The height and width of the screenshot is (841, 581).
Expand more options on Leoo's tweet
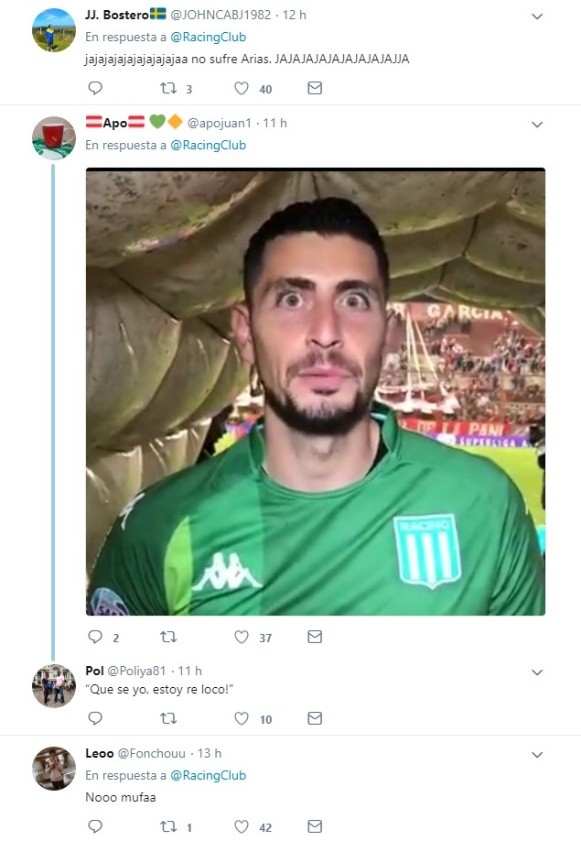[537, 755]
